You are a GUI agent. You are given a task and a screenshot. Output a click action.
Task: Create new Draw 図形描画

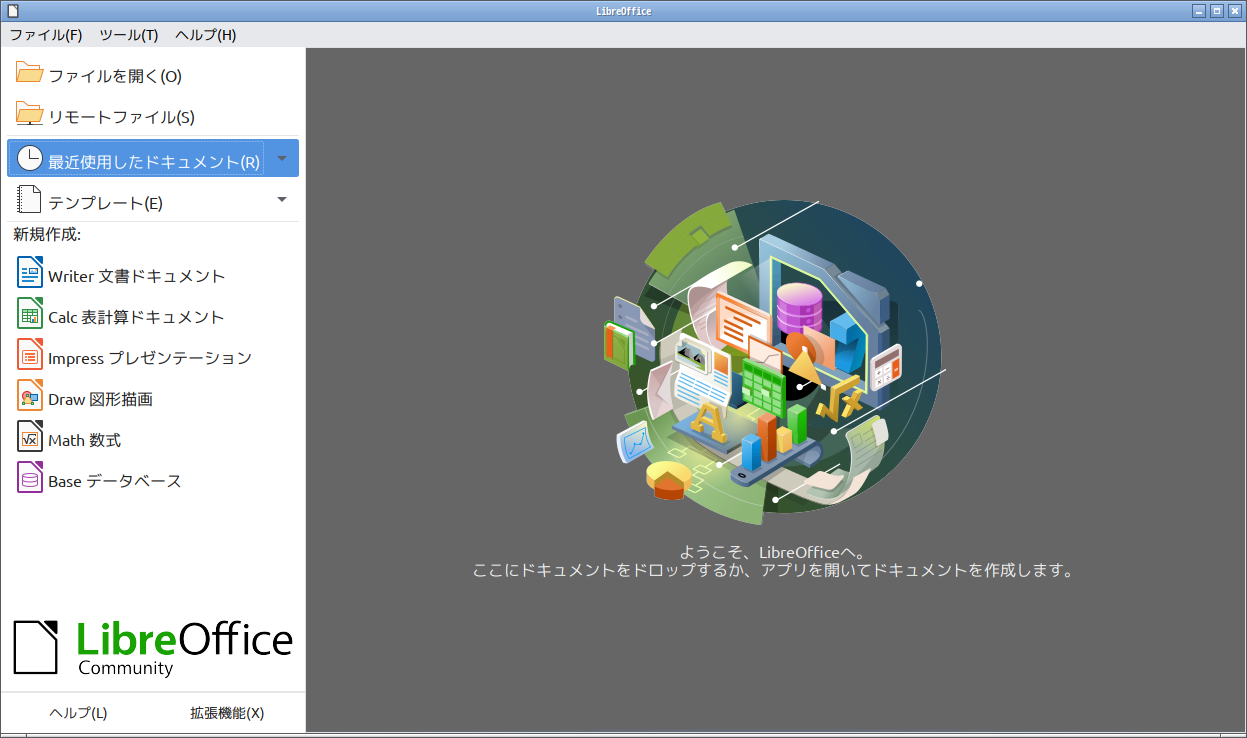click(153, 398)
